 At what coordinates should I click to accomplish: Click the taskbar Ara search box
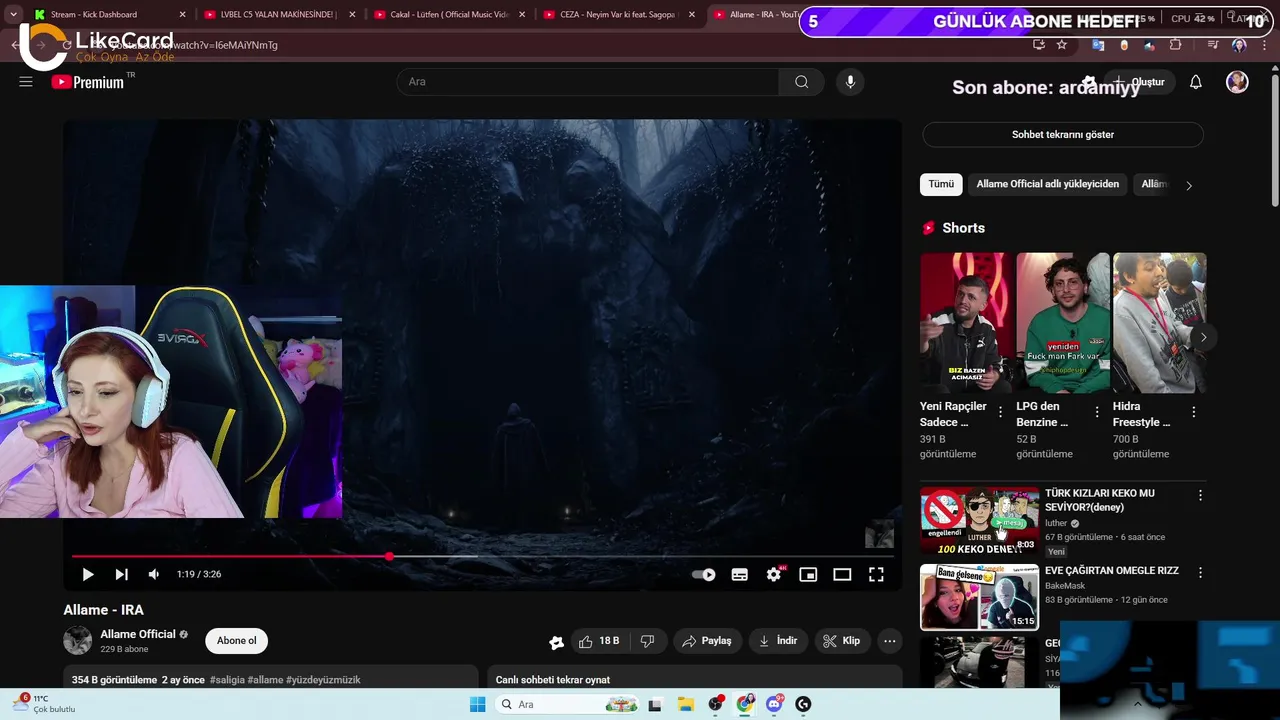coord(568,704)
